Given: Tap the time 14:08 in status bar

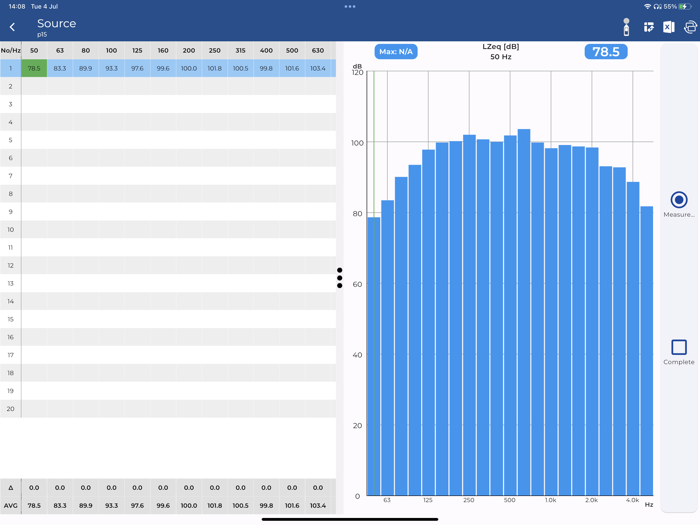Looking at the screenshot, I should (x=17, y=7).
